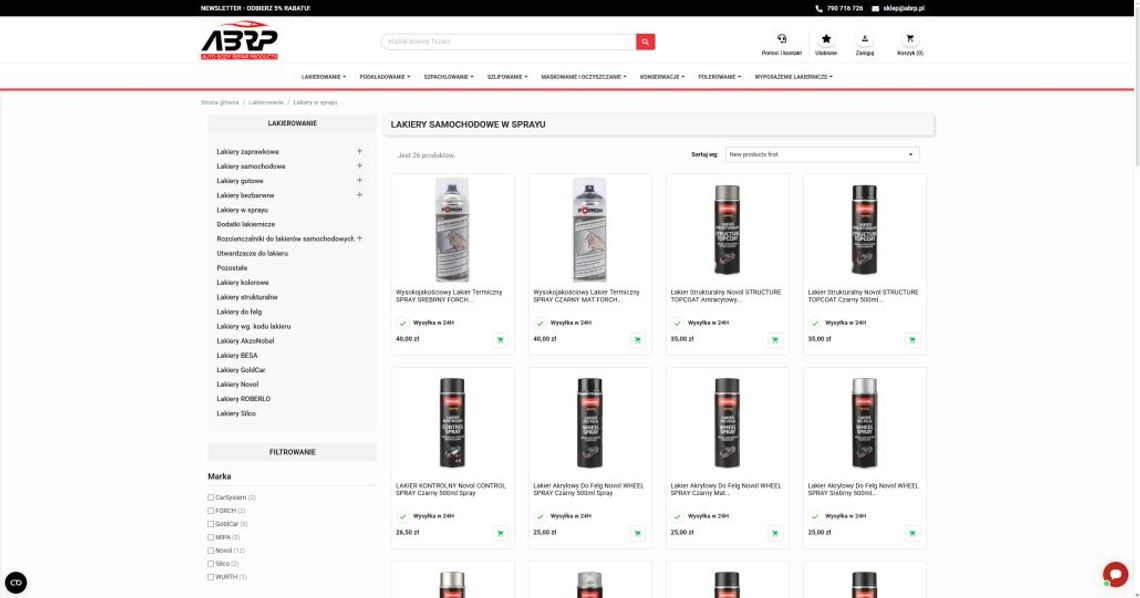Toggle the MIPA brand filter
This screenshot has height=598, width=1140.
point(211,538)
